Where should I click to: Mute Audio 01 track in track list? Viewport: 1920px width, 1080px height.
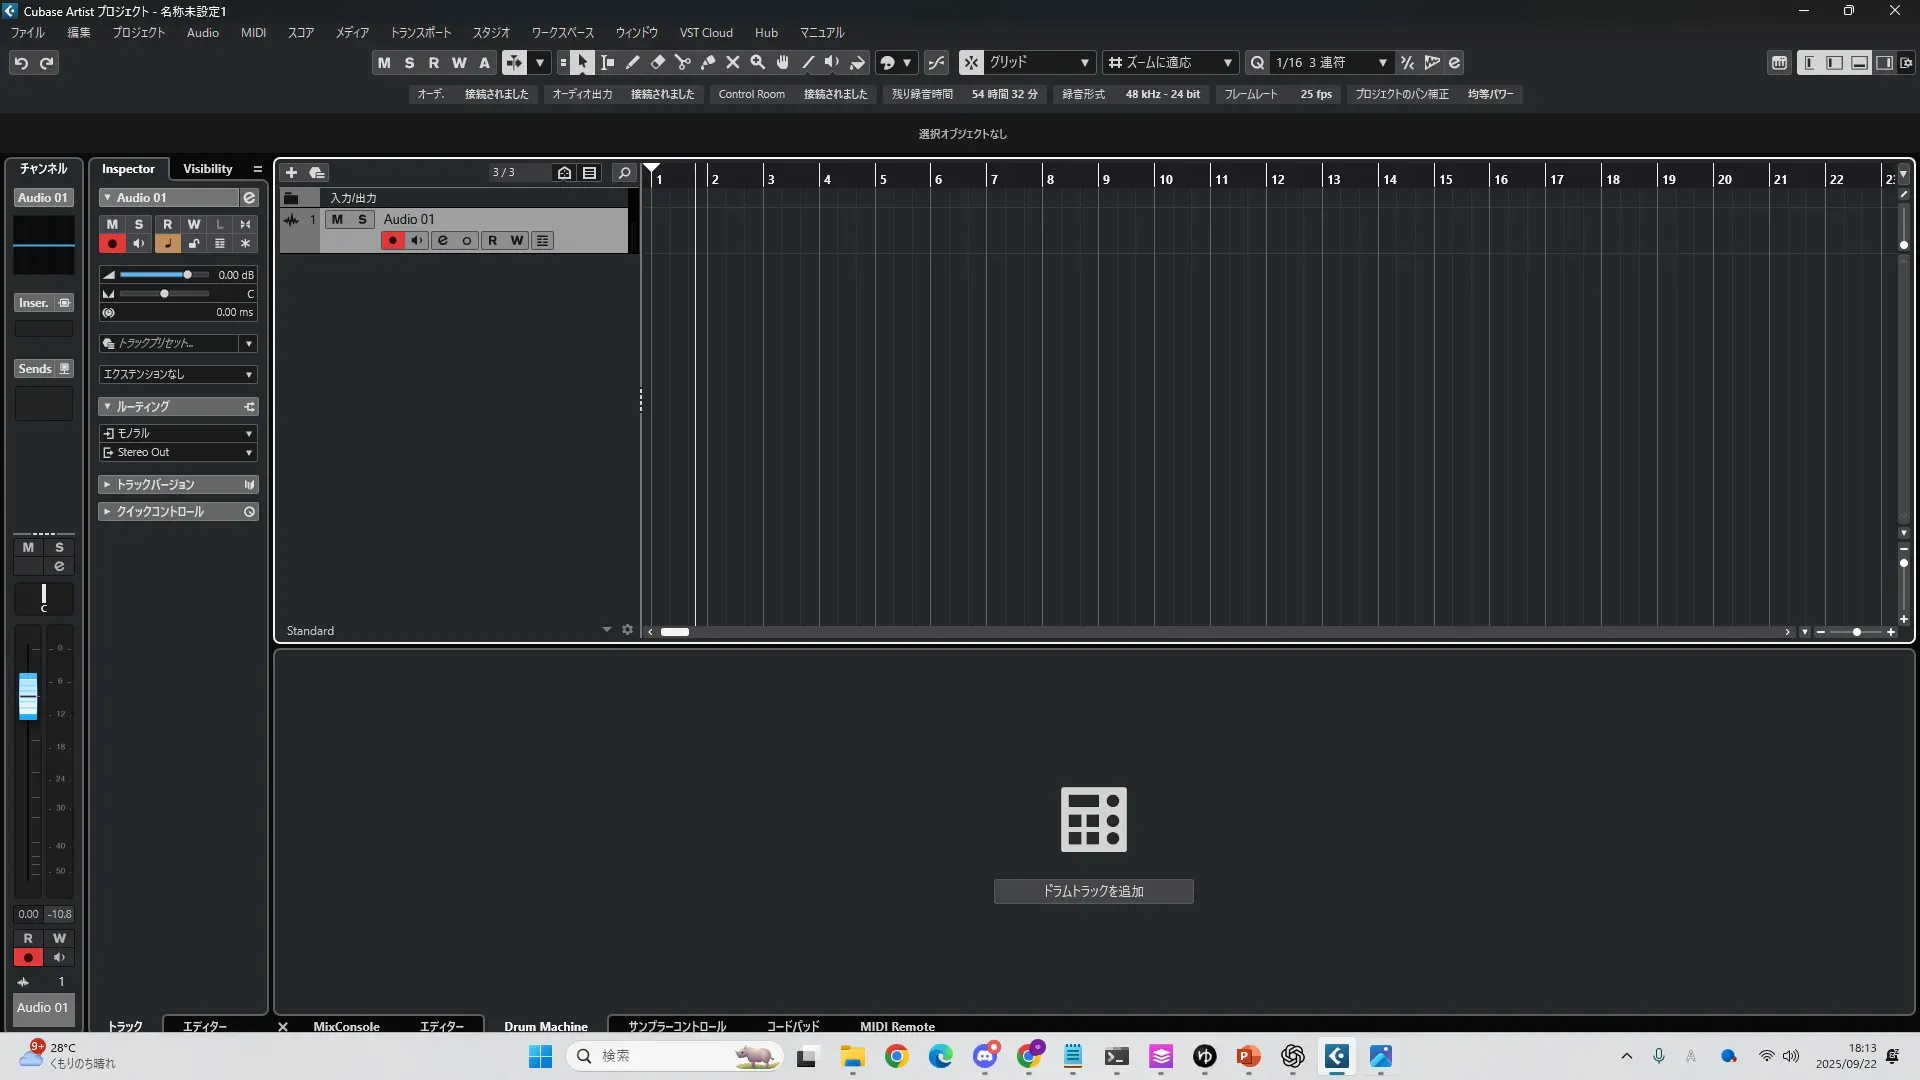coord(337,219)
